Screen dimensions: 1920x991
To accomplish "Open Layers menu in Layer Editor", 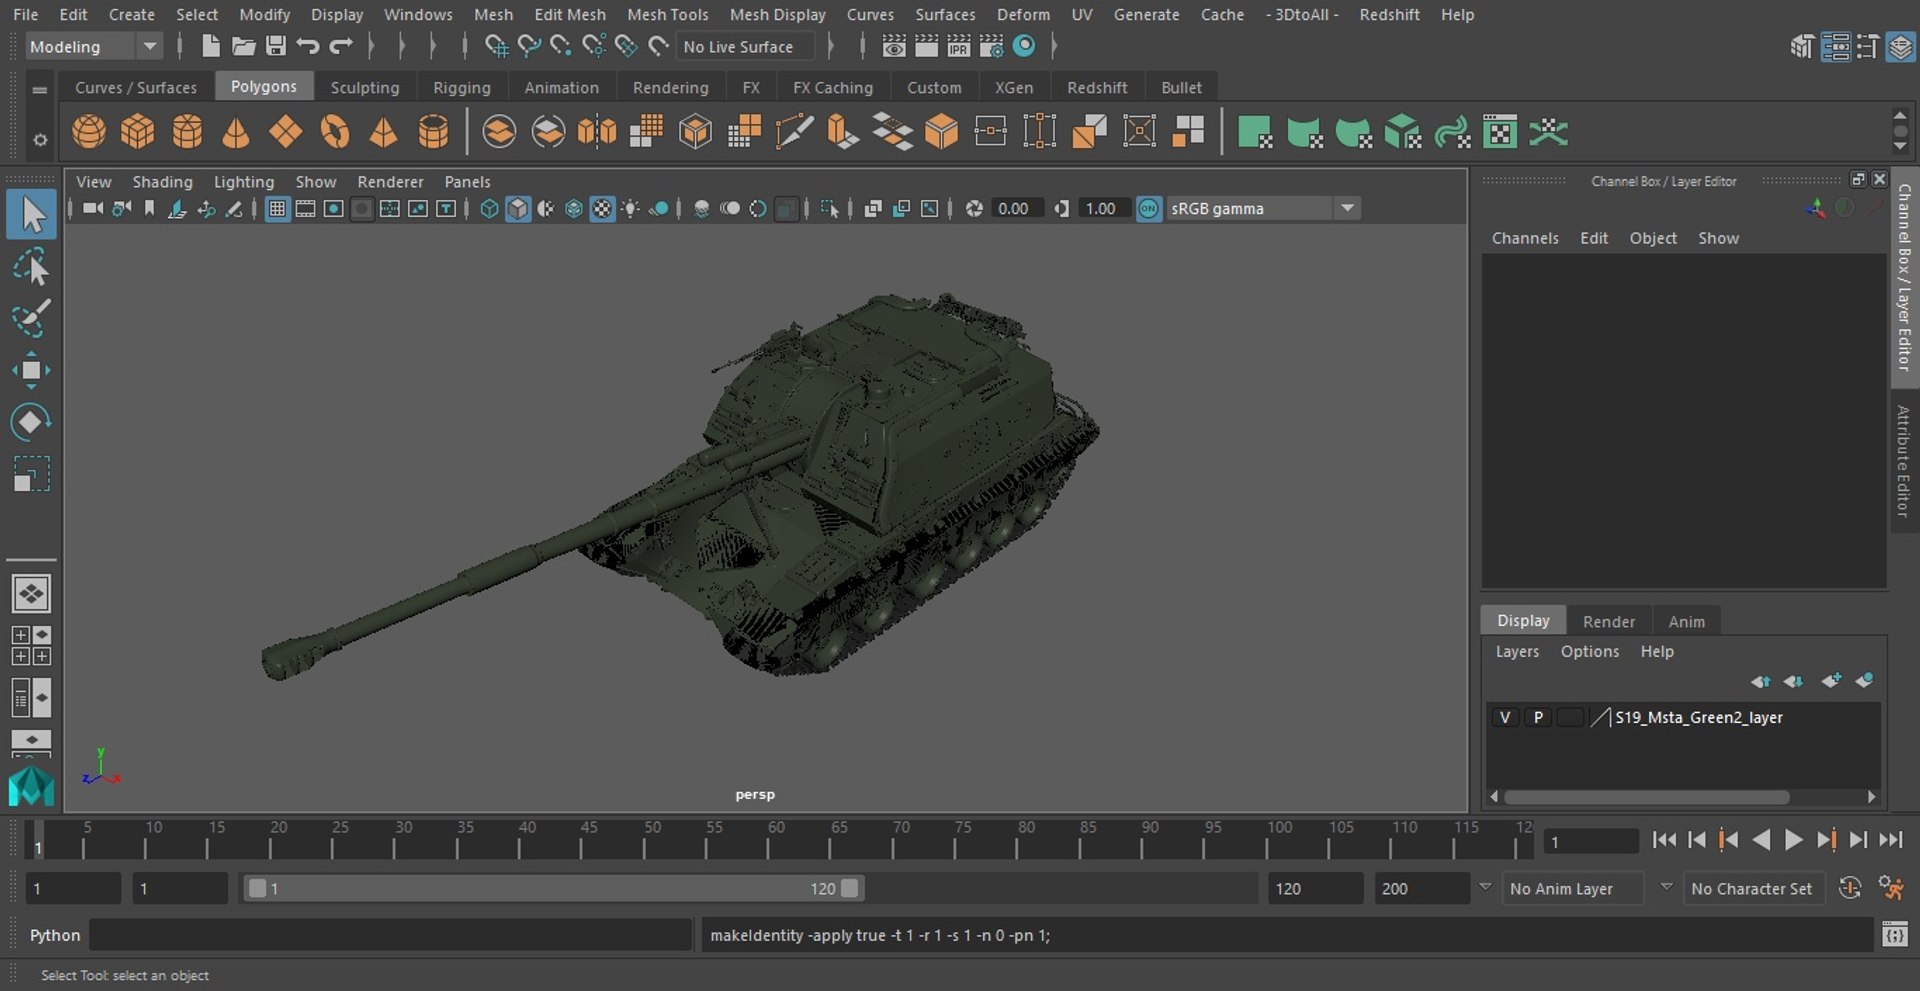I will tap(1517, 651).
